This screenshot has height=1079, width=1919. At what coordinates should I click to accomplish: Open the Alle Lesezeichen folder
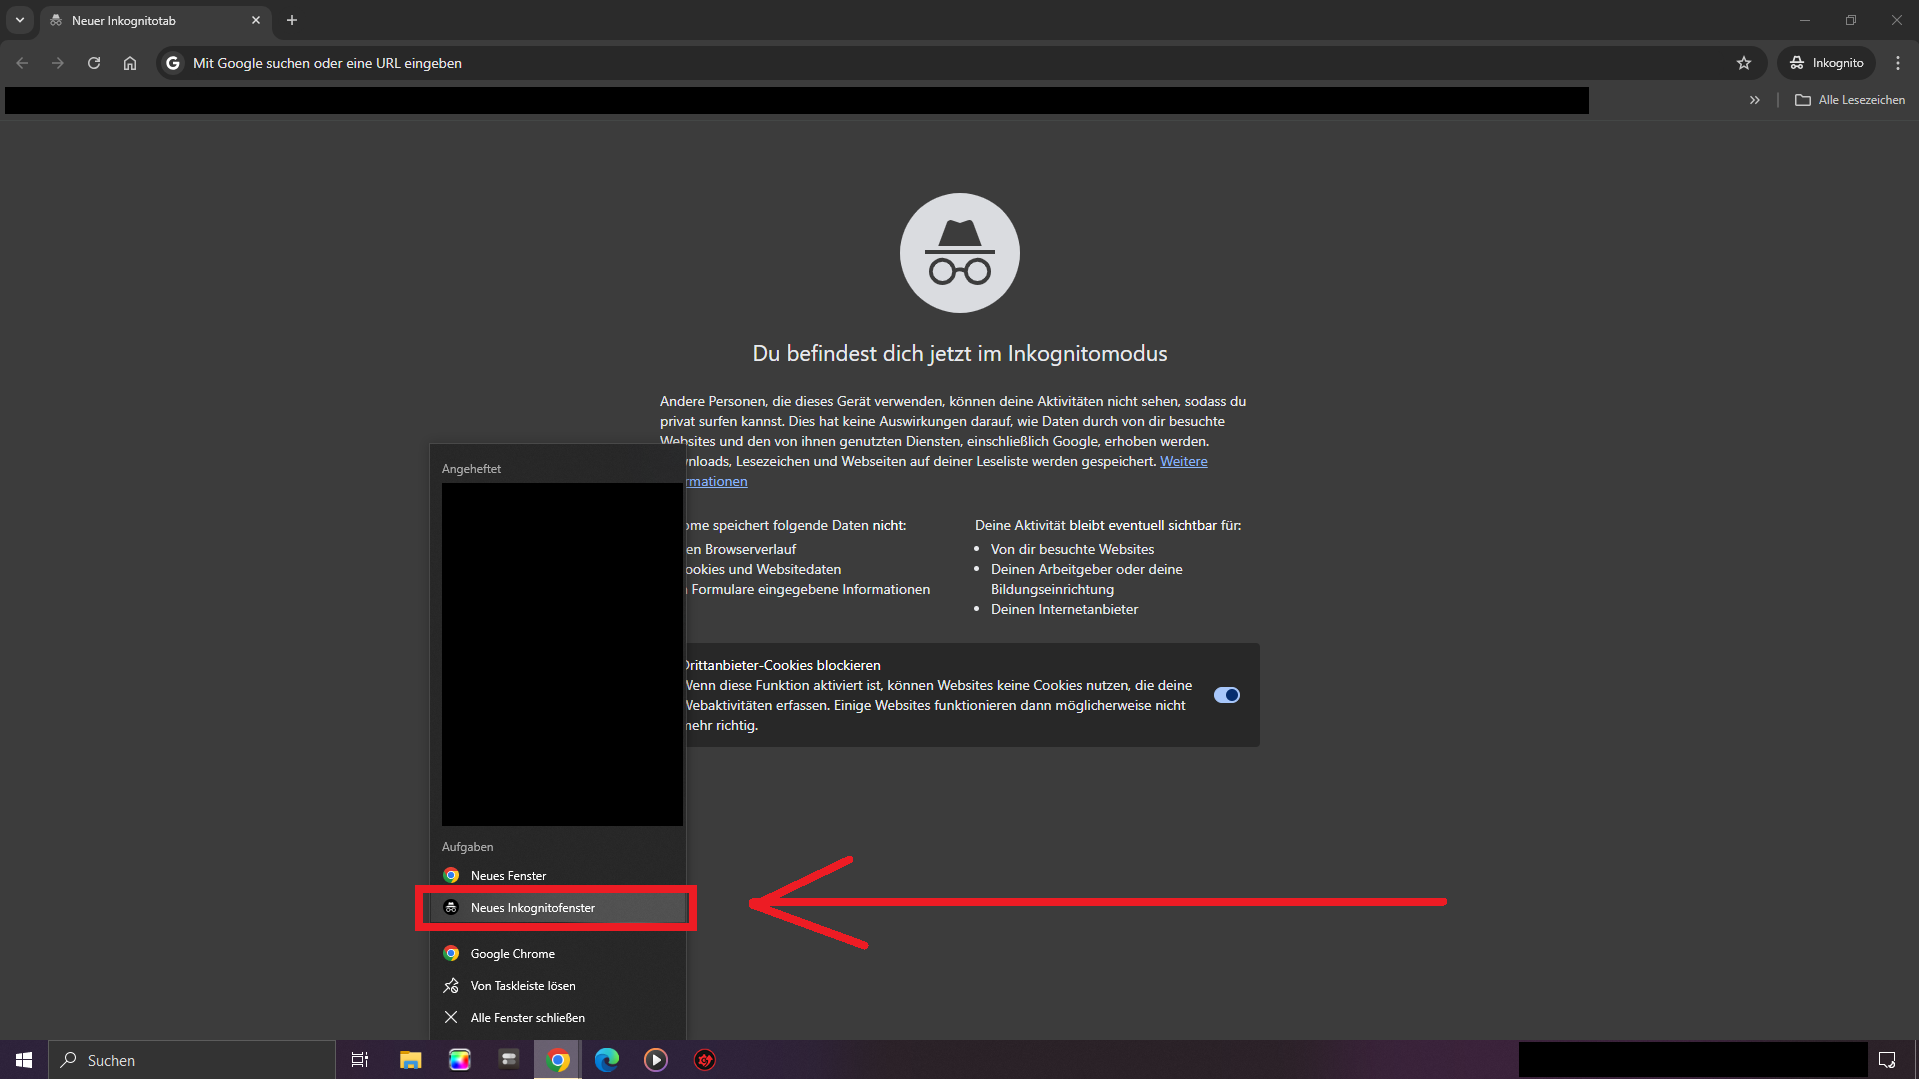(x=1850, y=100)
